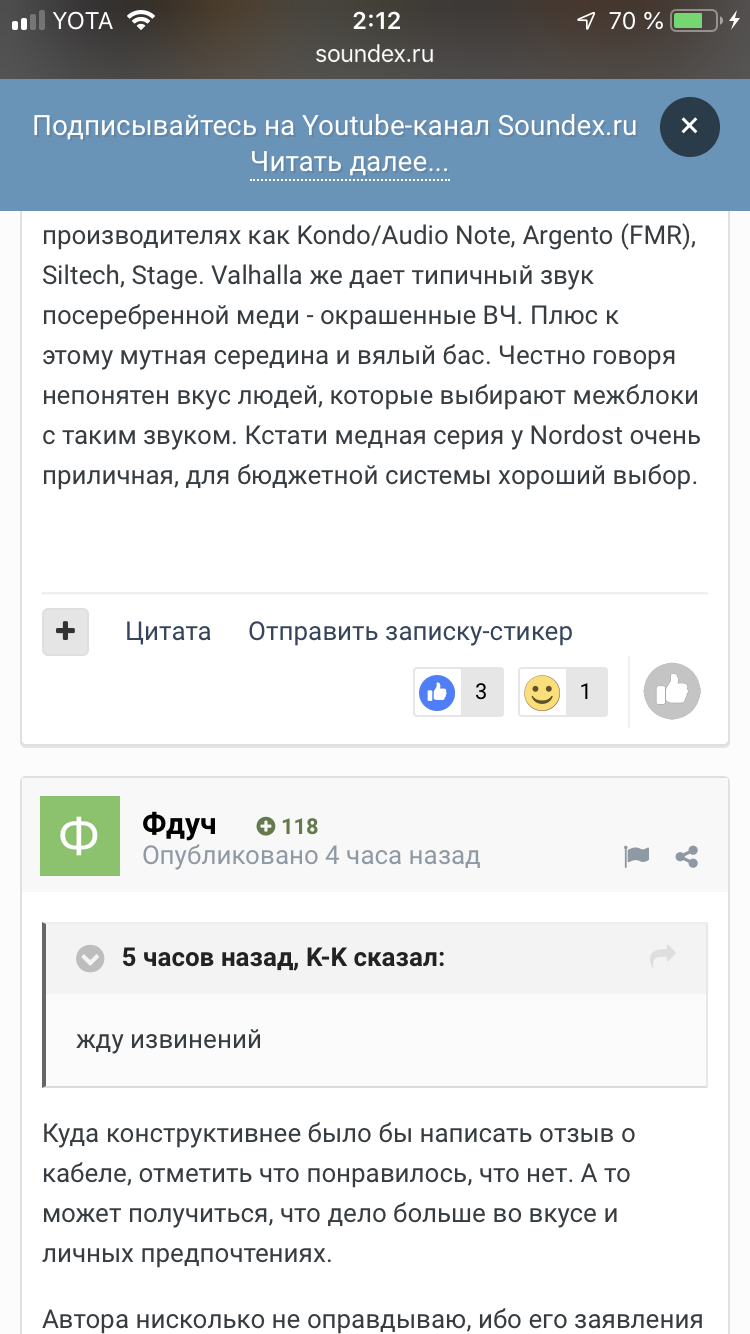750x1334 pixels.
Task: Open 'Отправить записку-стикер' link
Action: (x=410, y=632)
